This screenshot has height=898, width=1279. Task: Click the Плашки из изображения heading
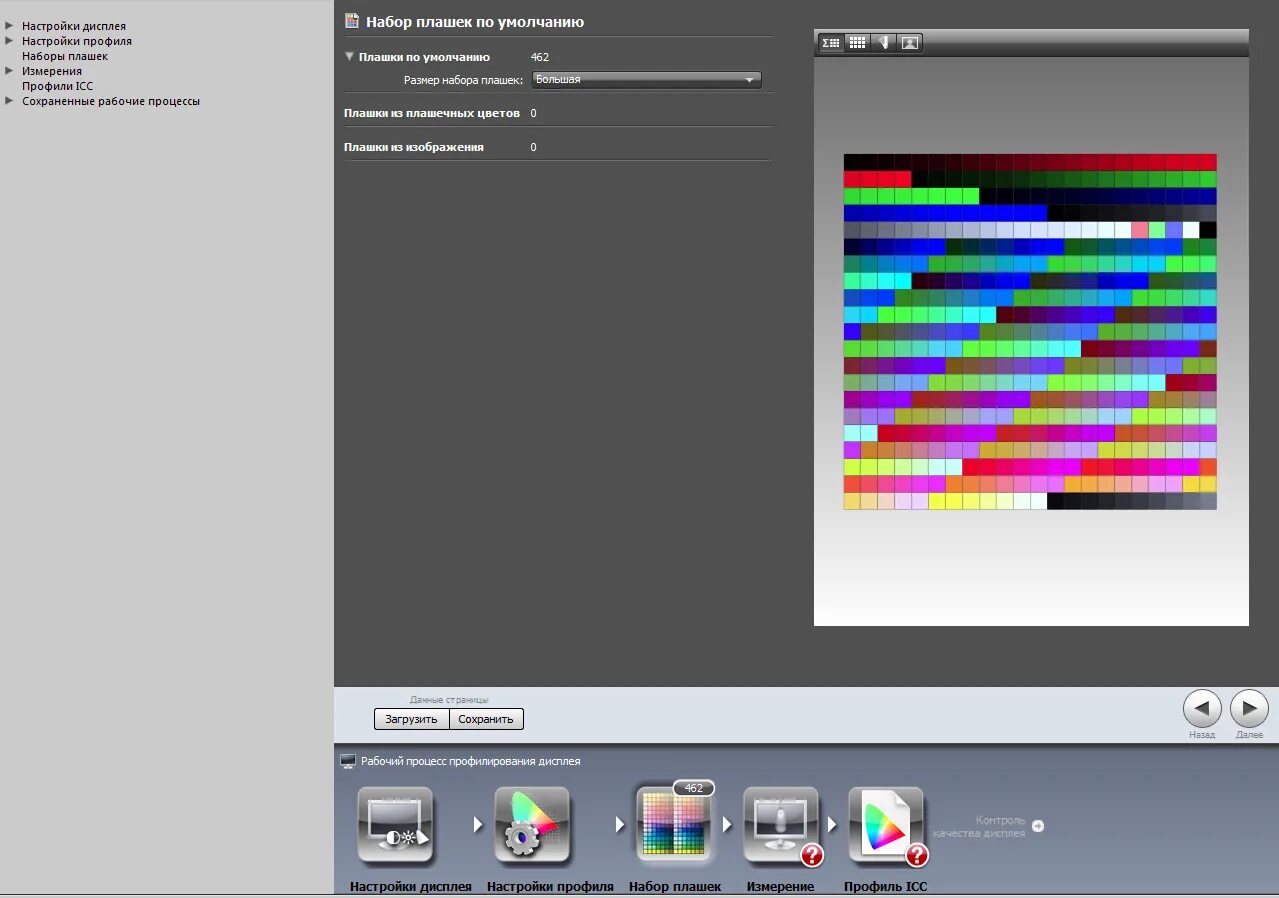pos(414,147)
